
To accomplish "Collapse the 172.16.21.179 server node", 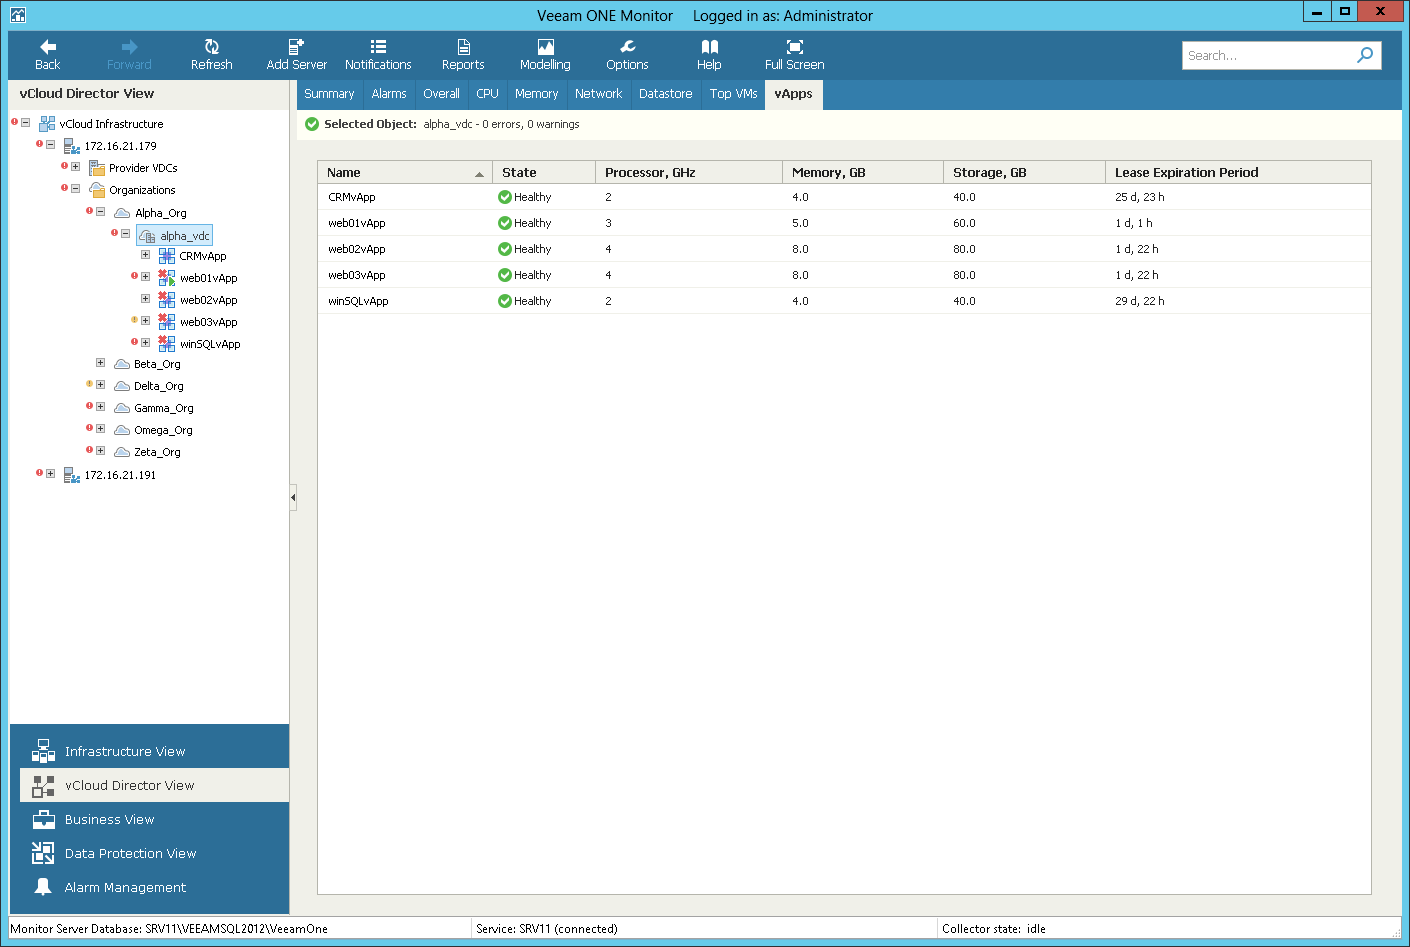I will click(50, 145).
